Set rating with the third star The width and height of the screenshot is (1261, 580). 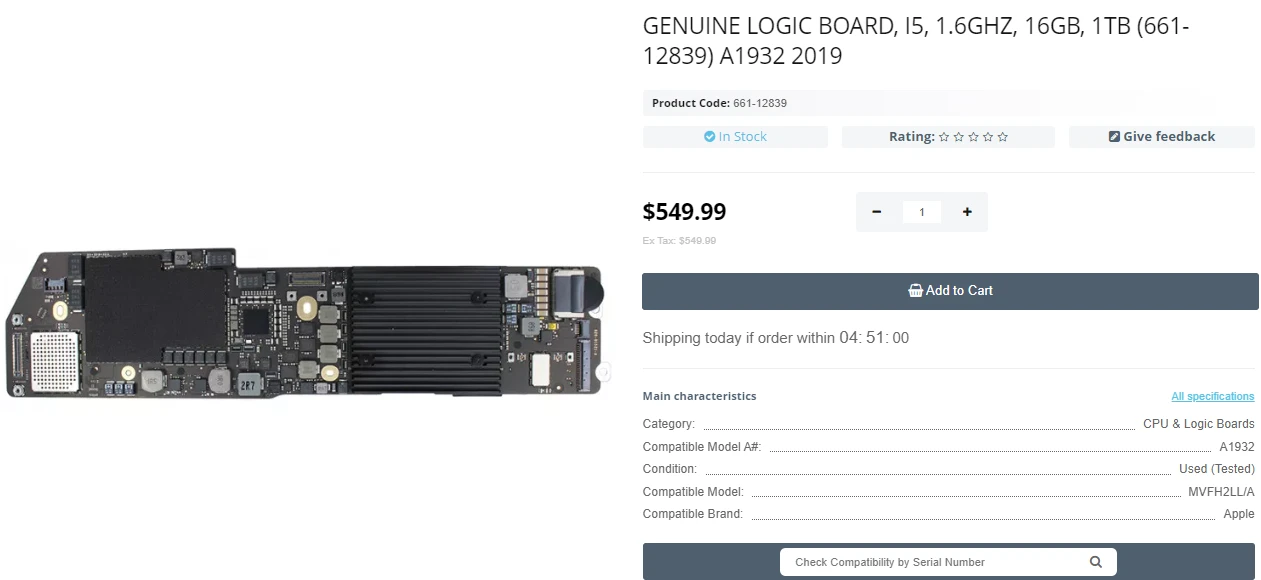click(973, 137)
